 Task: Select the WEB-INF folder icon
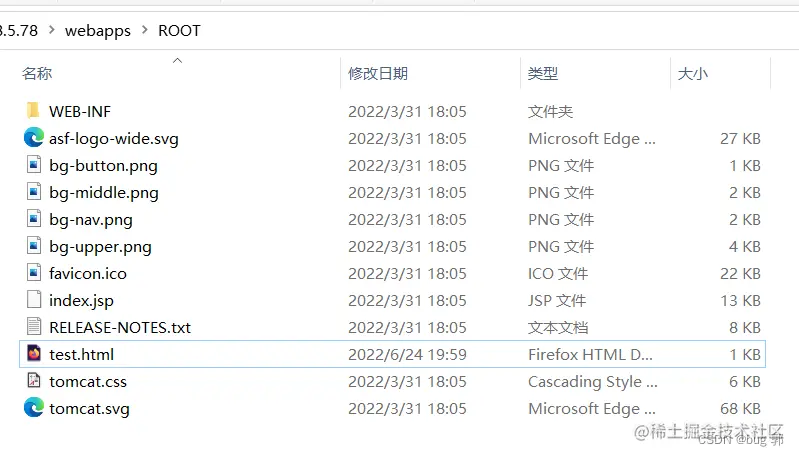click(x=33, y=111)
